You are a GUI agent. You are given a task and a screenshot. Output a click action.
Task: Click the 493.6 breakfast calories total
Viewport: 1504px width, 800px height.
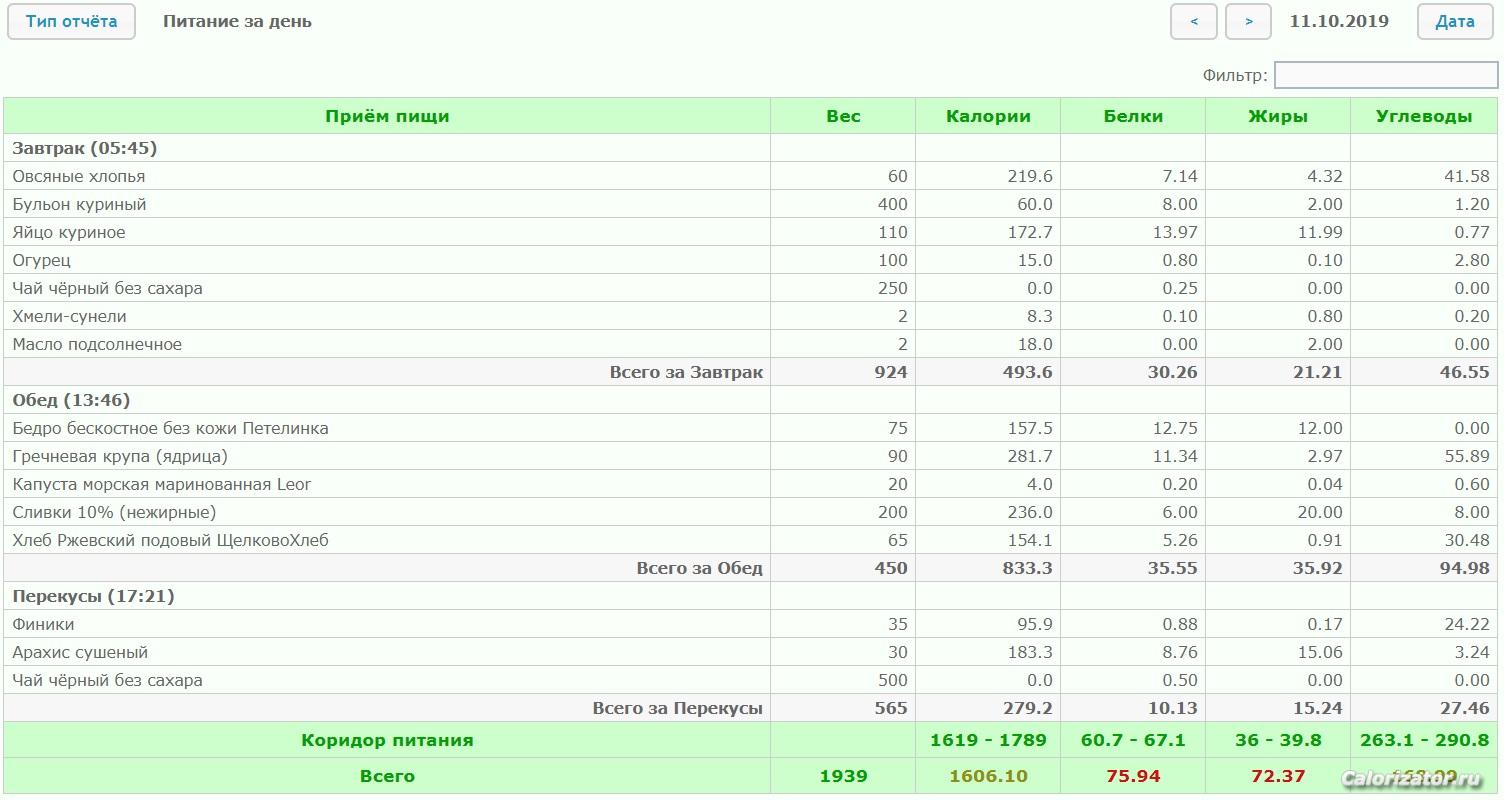pyautogui.click(x=1027, y=372)
